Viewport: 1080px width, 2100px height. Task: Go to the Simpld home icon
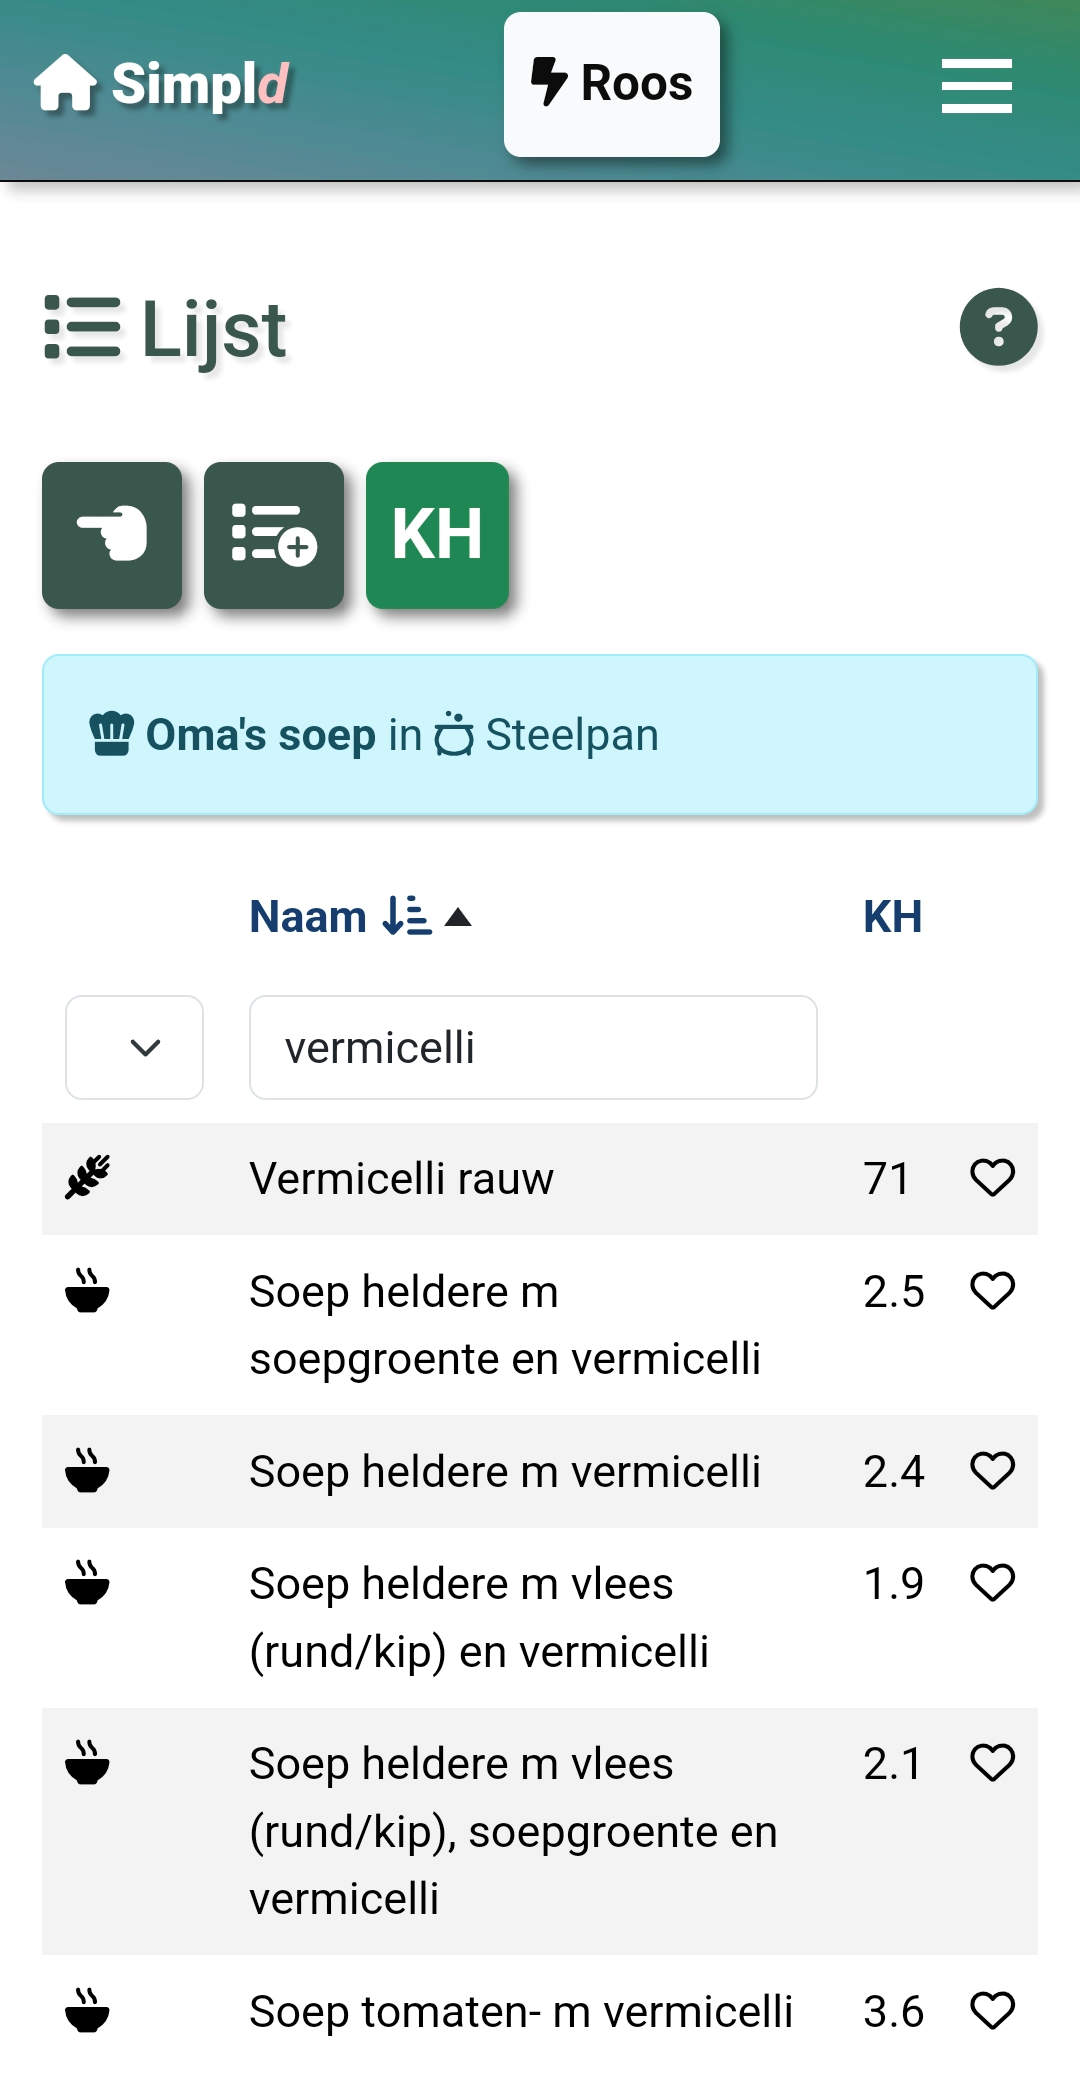click(x=66, y=84)
